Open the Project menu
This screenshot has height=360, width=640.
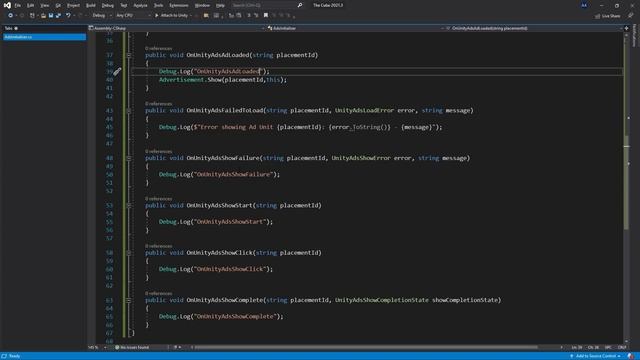point(73,5)
